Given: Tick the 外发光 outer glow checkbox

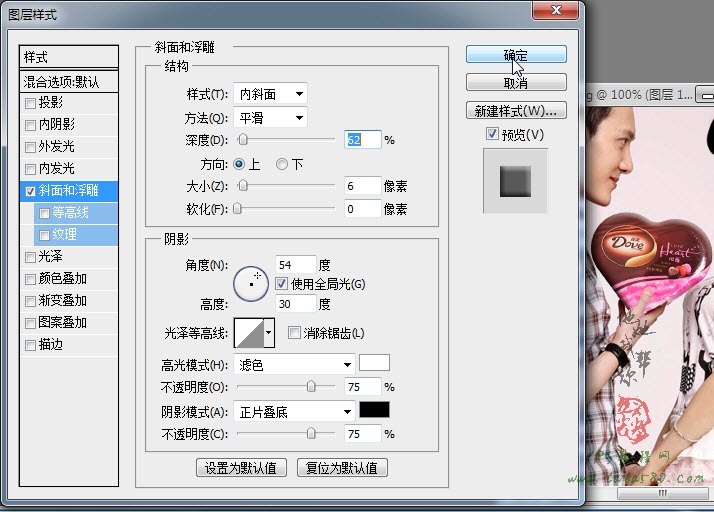Looking at the screenshot, I should click(x=31, y=147).
